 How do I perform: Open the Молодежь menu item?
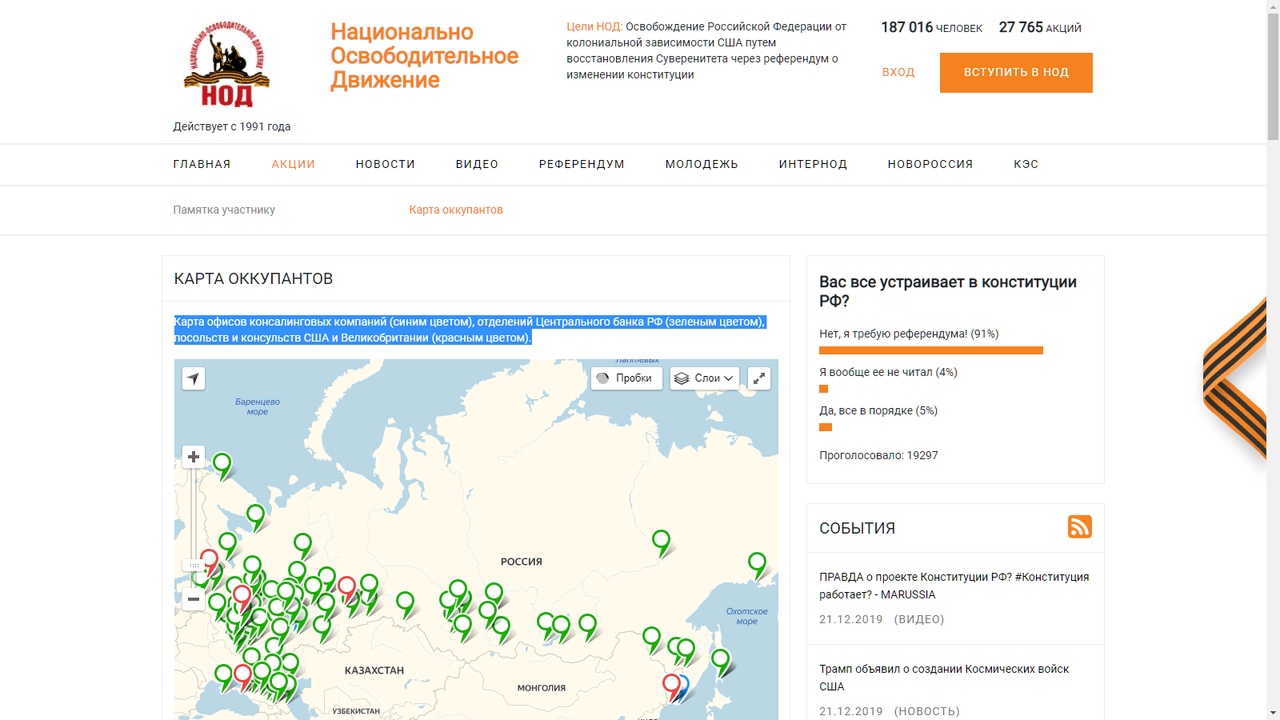(x=702, y=164)
